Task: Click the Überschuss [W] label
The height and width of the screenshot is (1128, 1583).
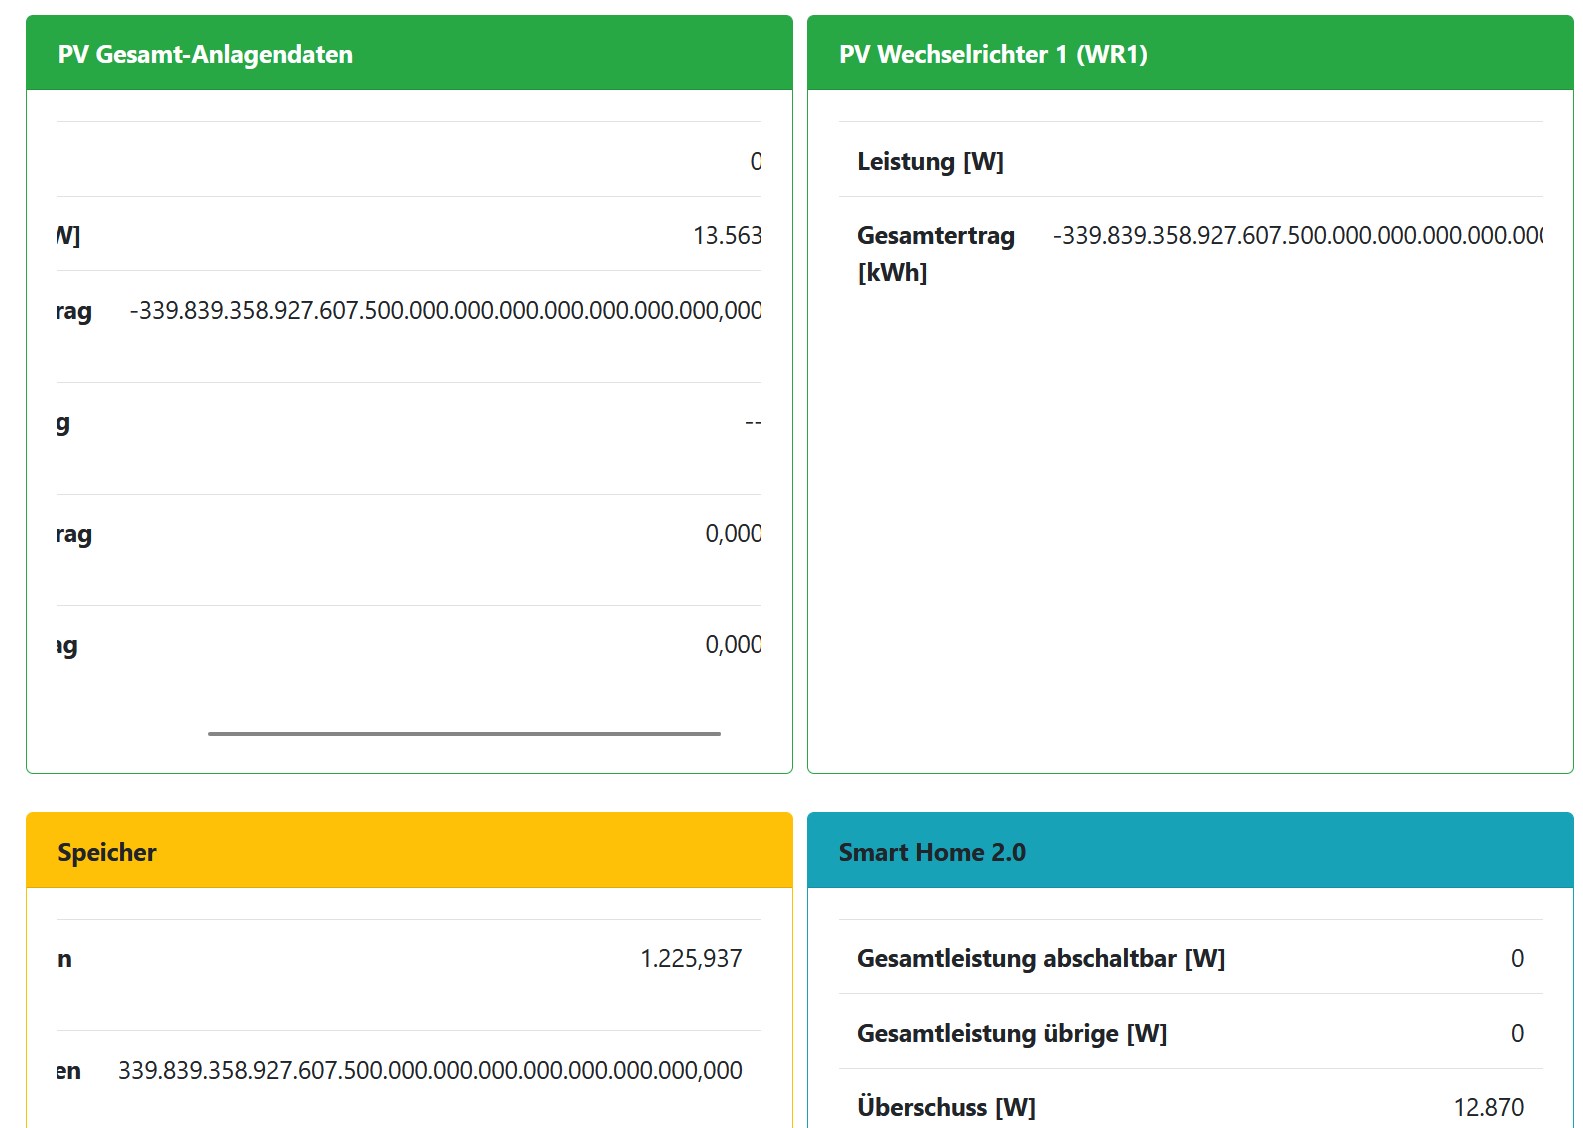Action: [x=946, y=1108]
